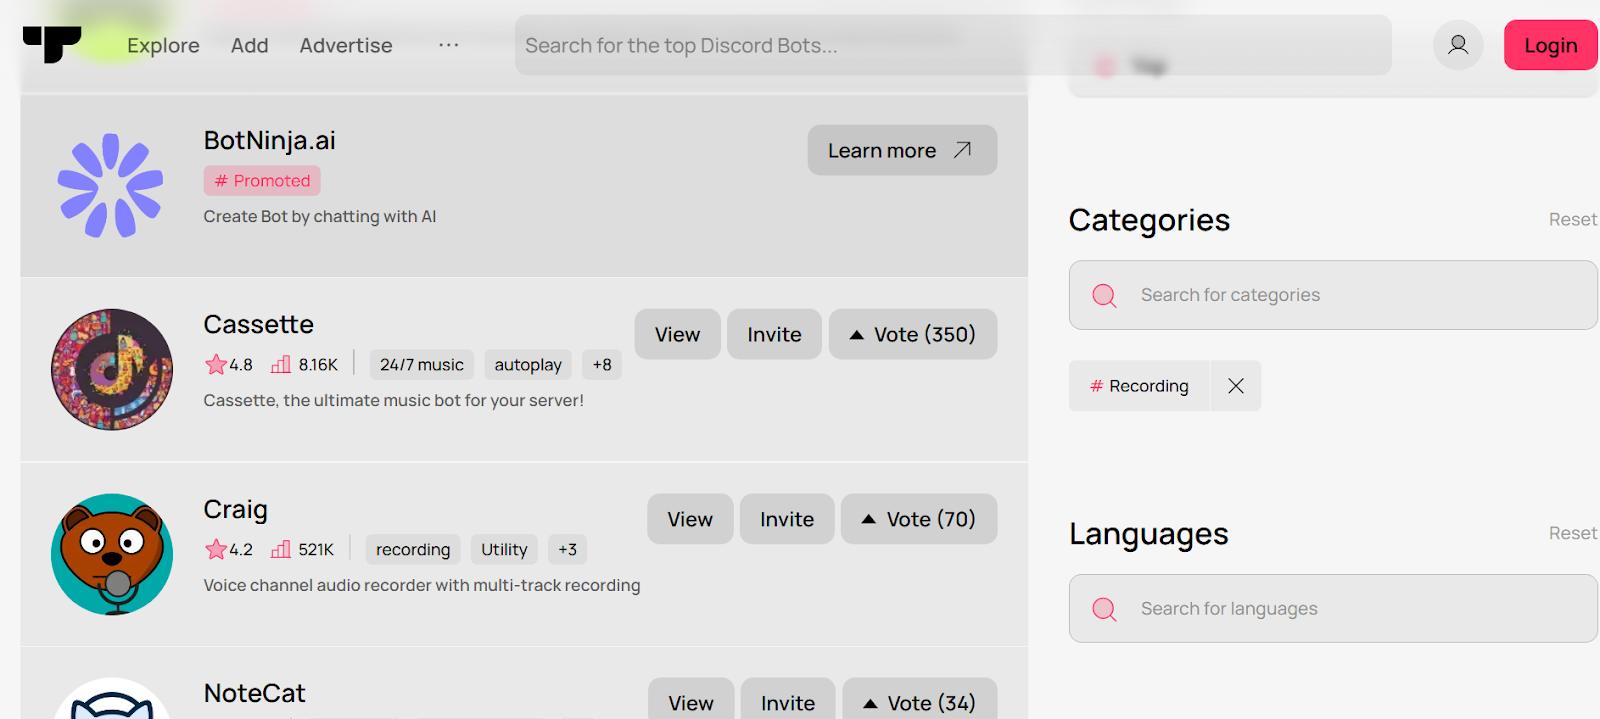This screenshot has height=719, width=1600.
Task: Click the top.gg logo icon
Action: point(52,44)
